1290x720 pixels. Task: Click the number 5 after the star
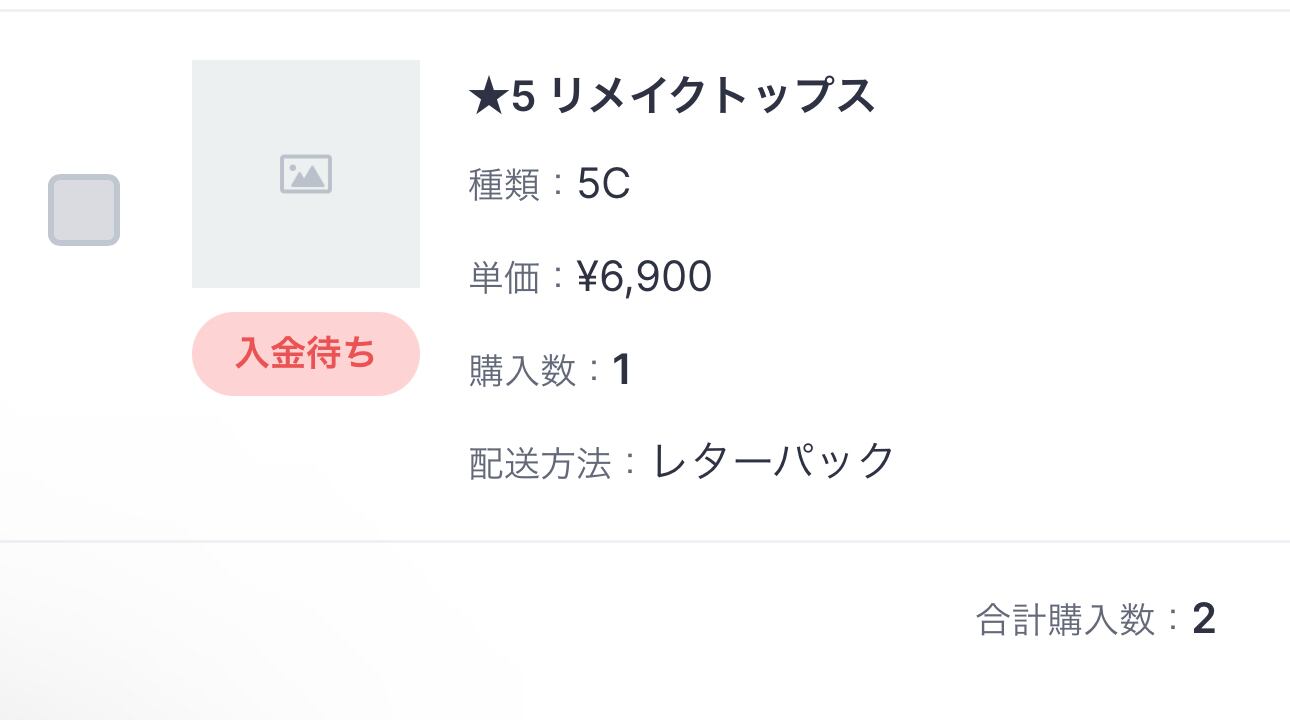523,97
